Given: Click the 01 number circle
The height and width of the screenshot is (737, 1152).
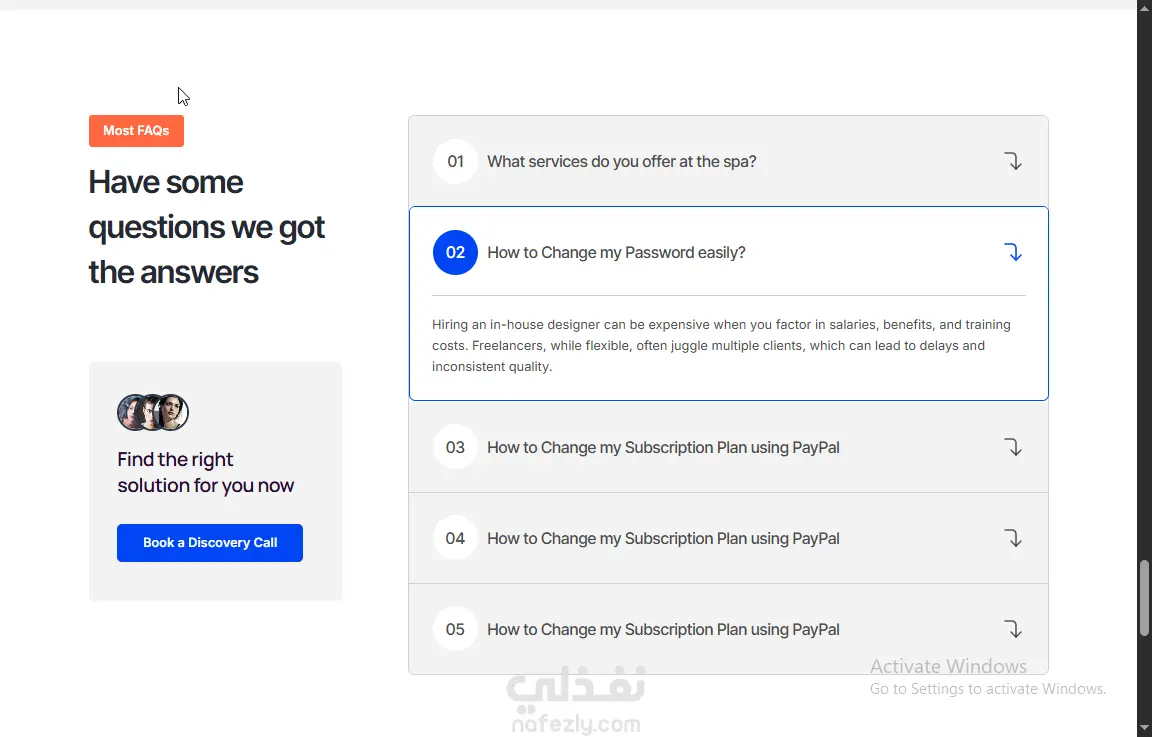Looking at the screenshot, I should pyautogui.click(x=455, y=161).
